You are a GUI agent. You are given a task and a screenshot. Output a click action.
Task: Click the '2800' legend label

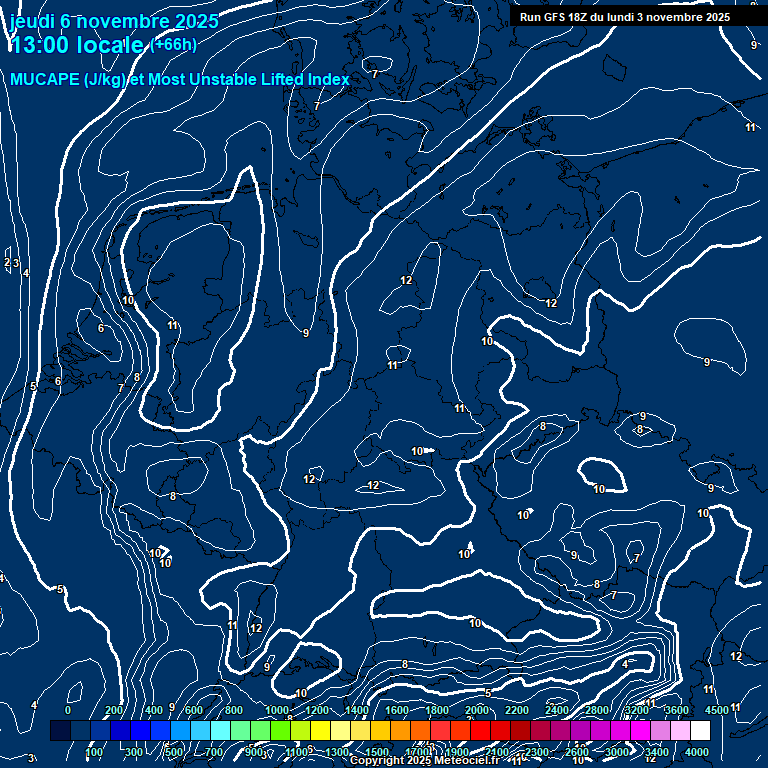tap(597, 710)
